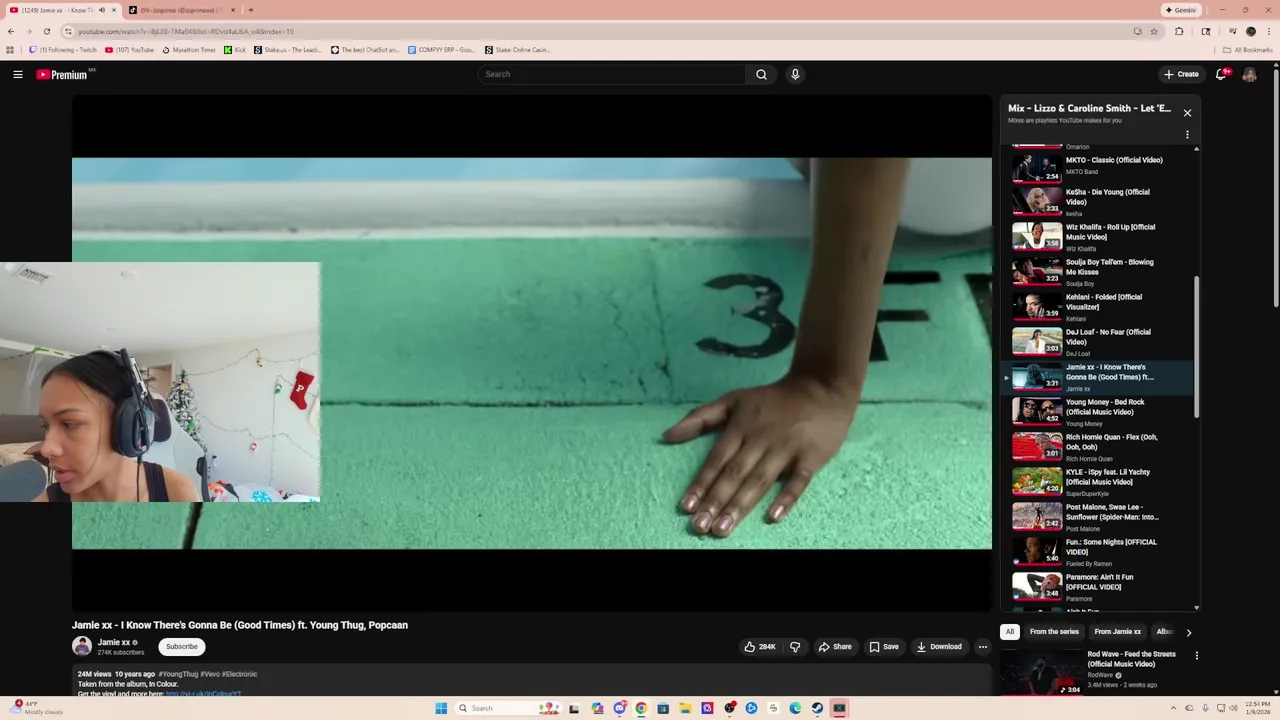
Task: Click the Windows taskbar search box
Action: pos(510,708)
